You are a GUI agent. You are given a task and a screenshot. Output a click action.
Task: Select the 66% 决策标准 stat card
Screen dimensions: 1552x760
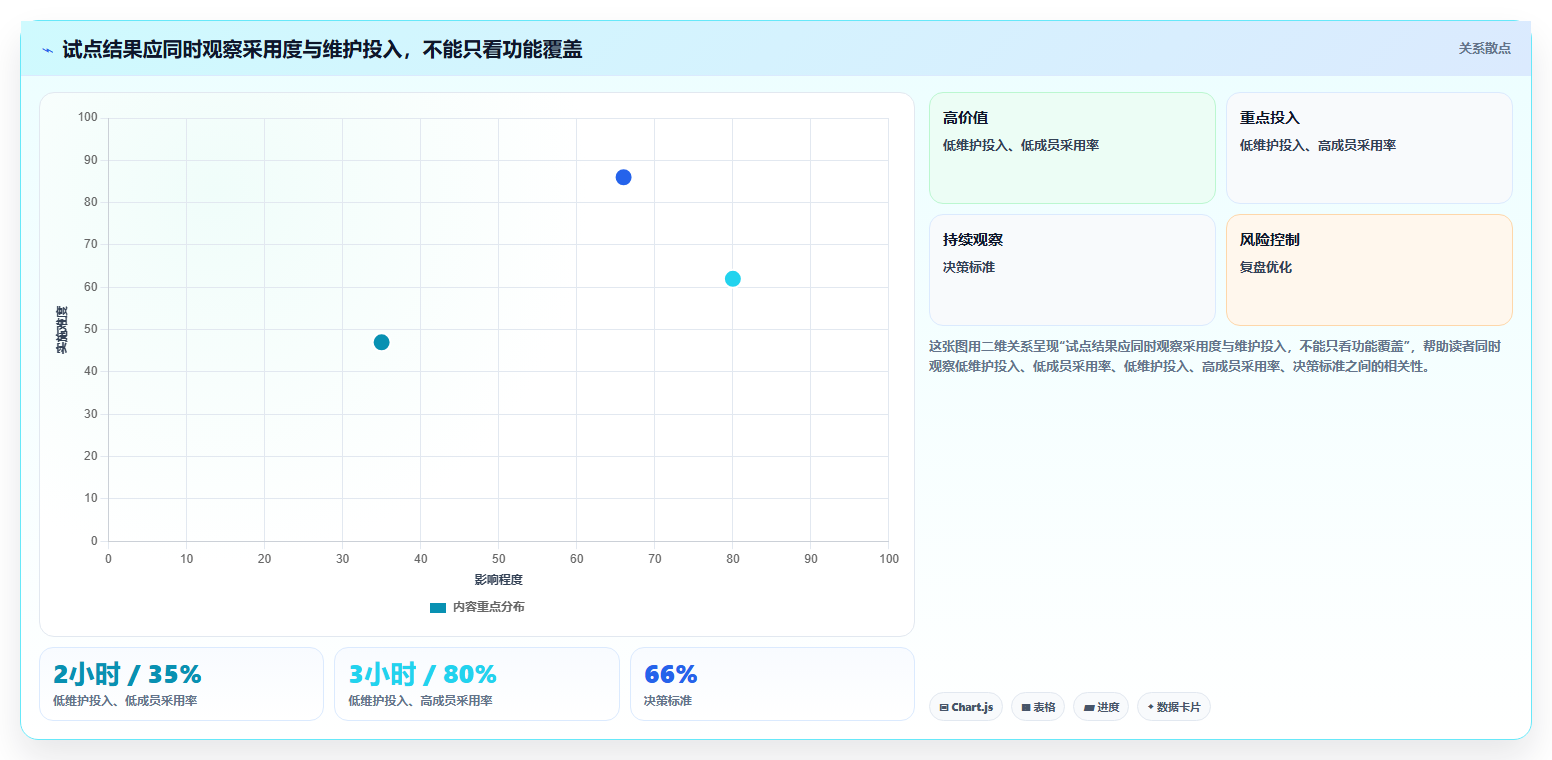(772, 684)
